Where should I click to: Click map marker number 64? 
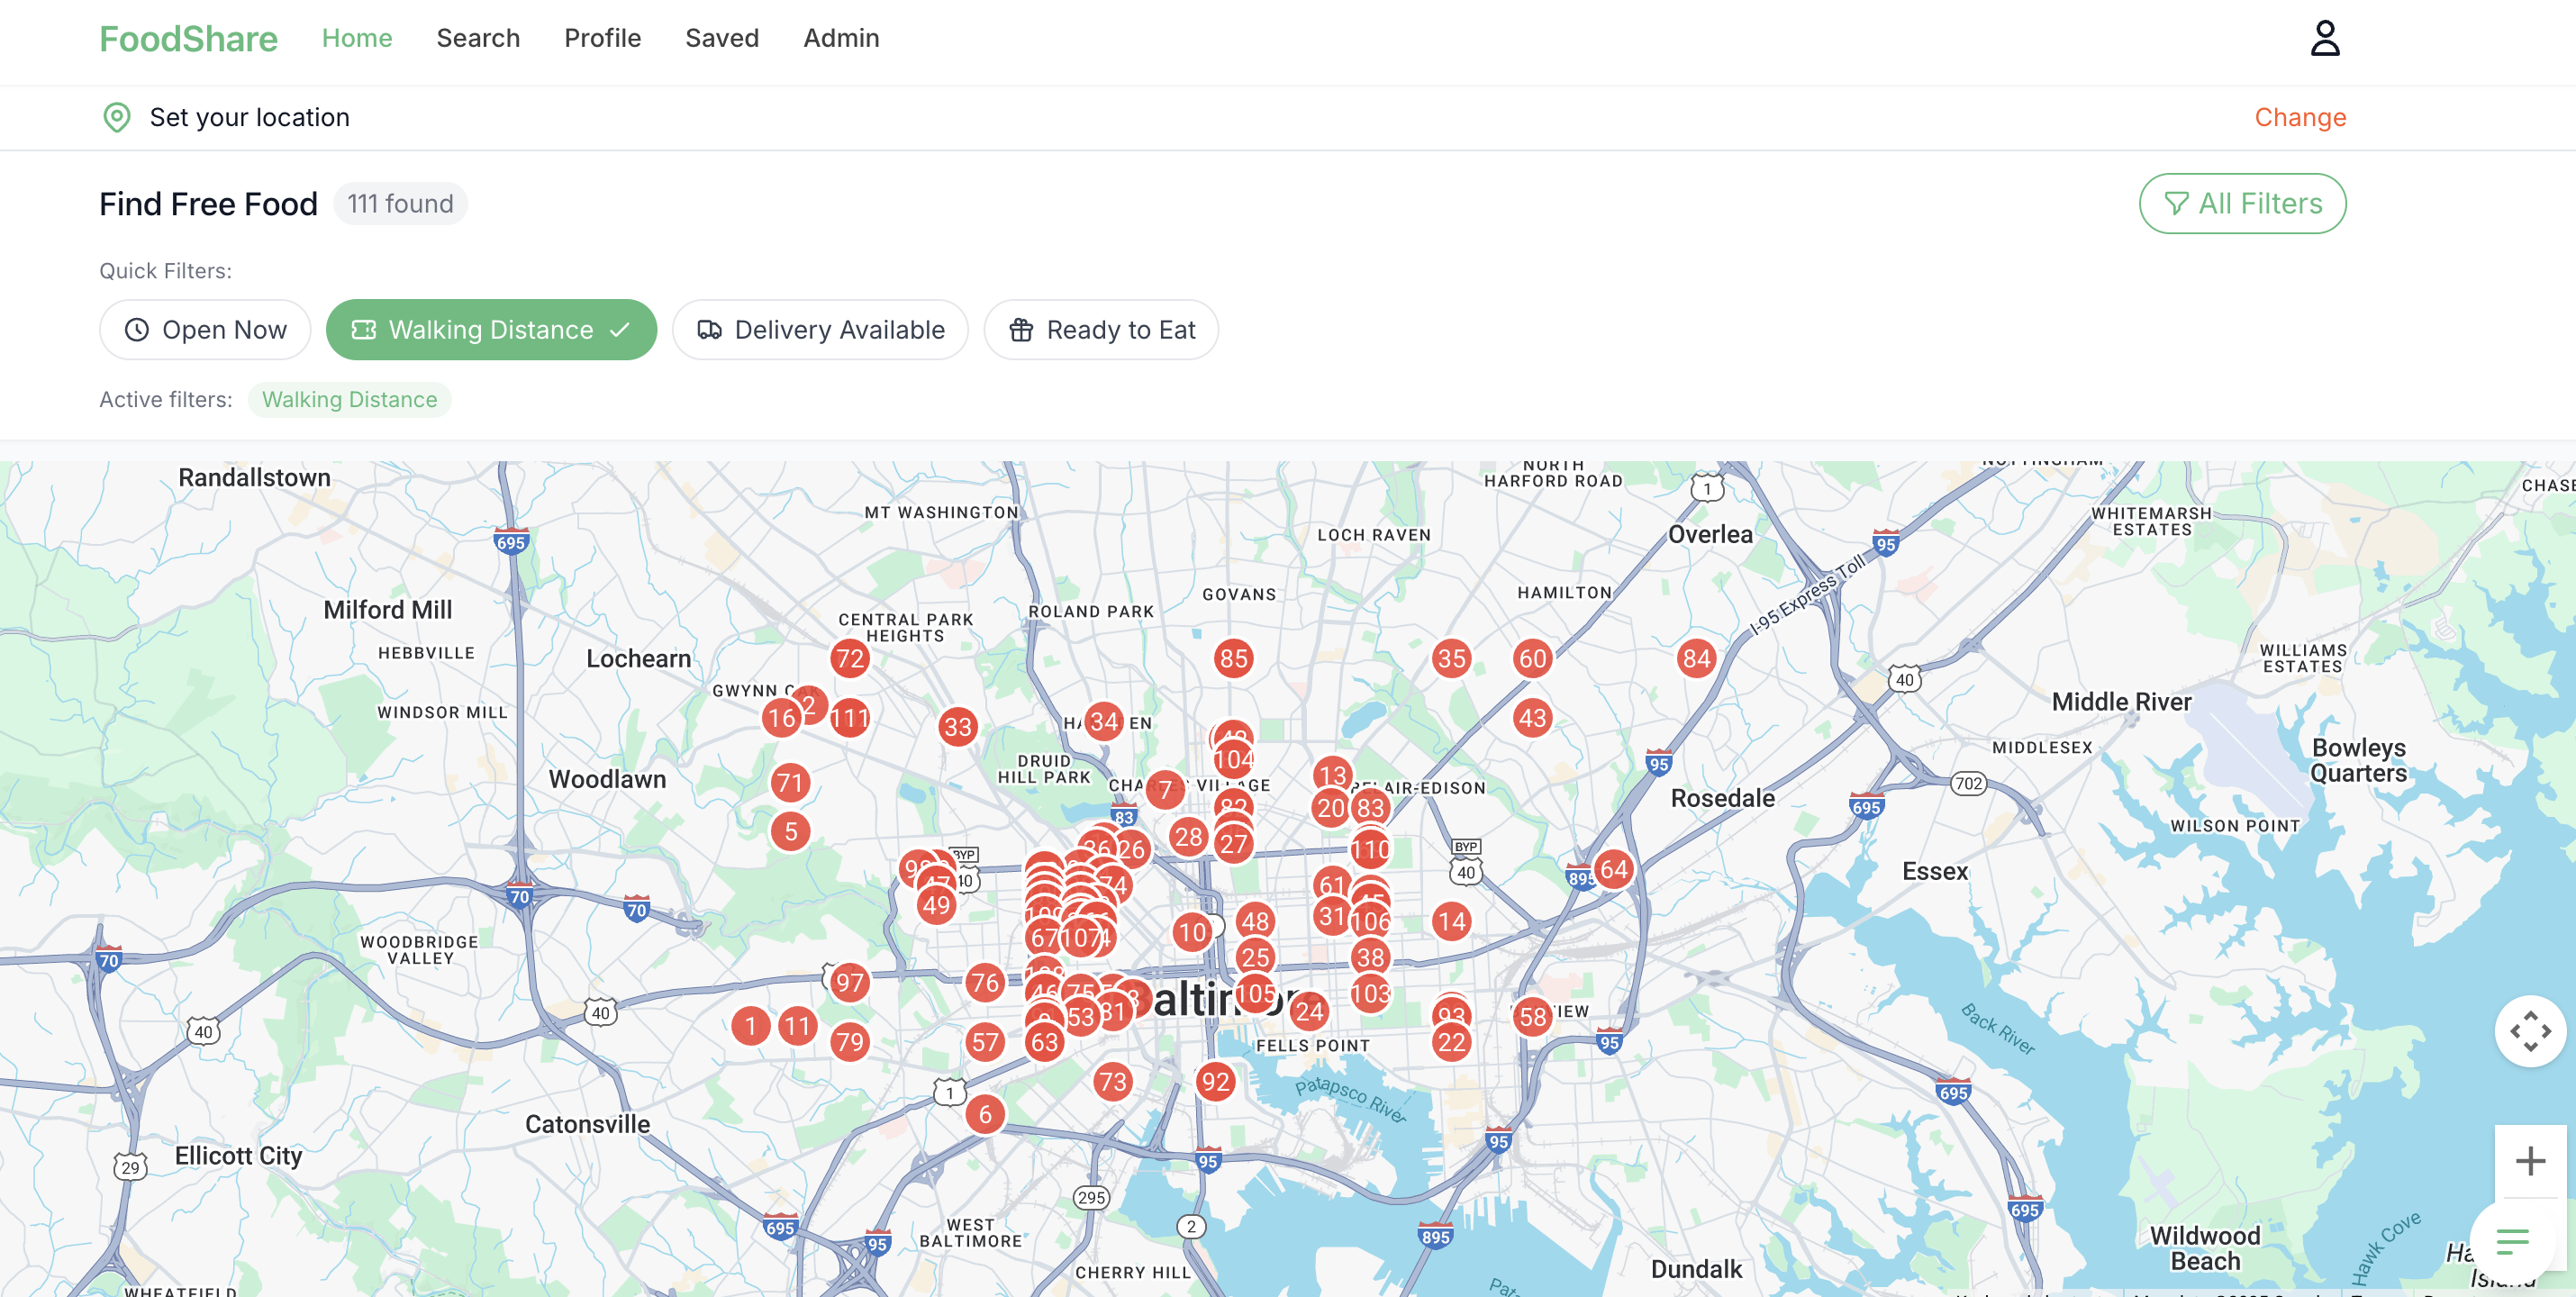(x=1613, y=869)
